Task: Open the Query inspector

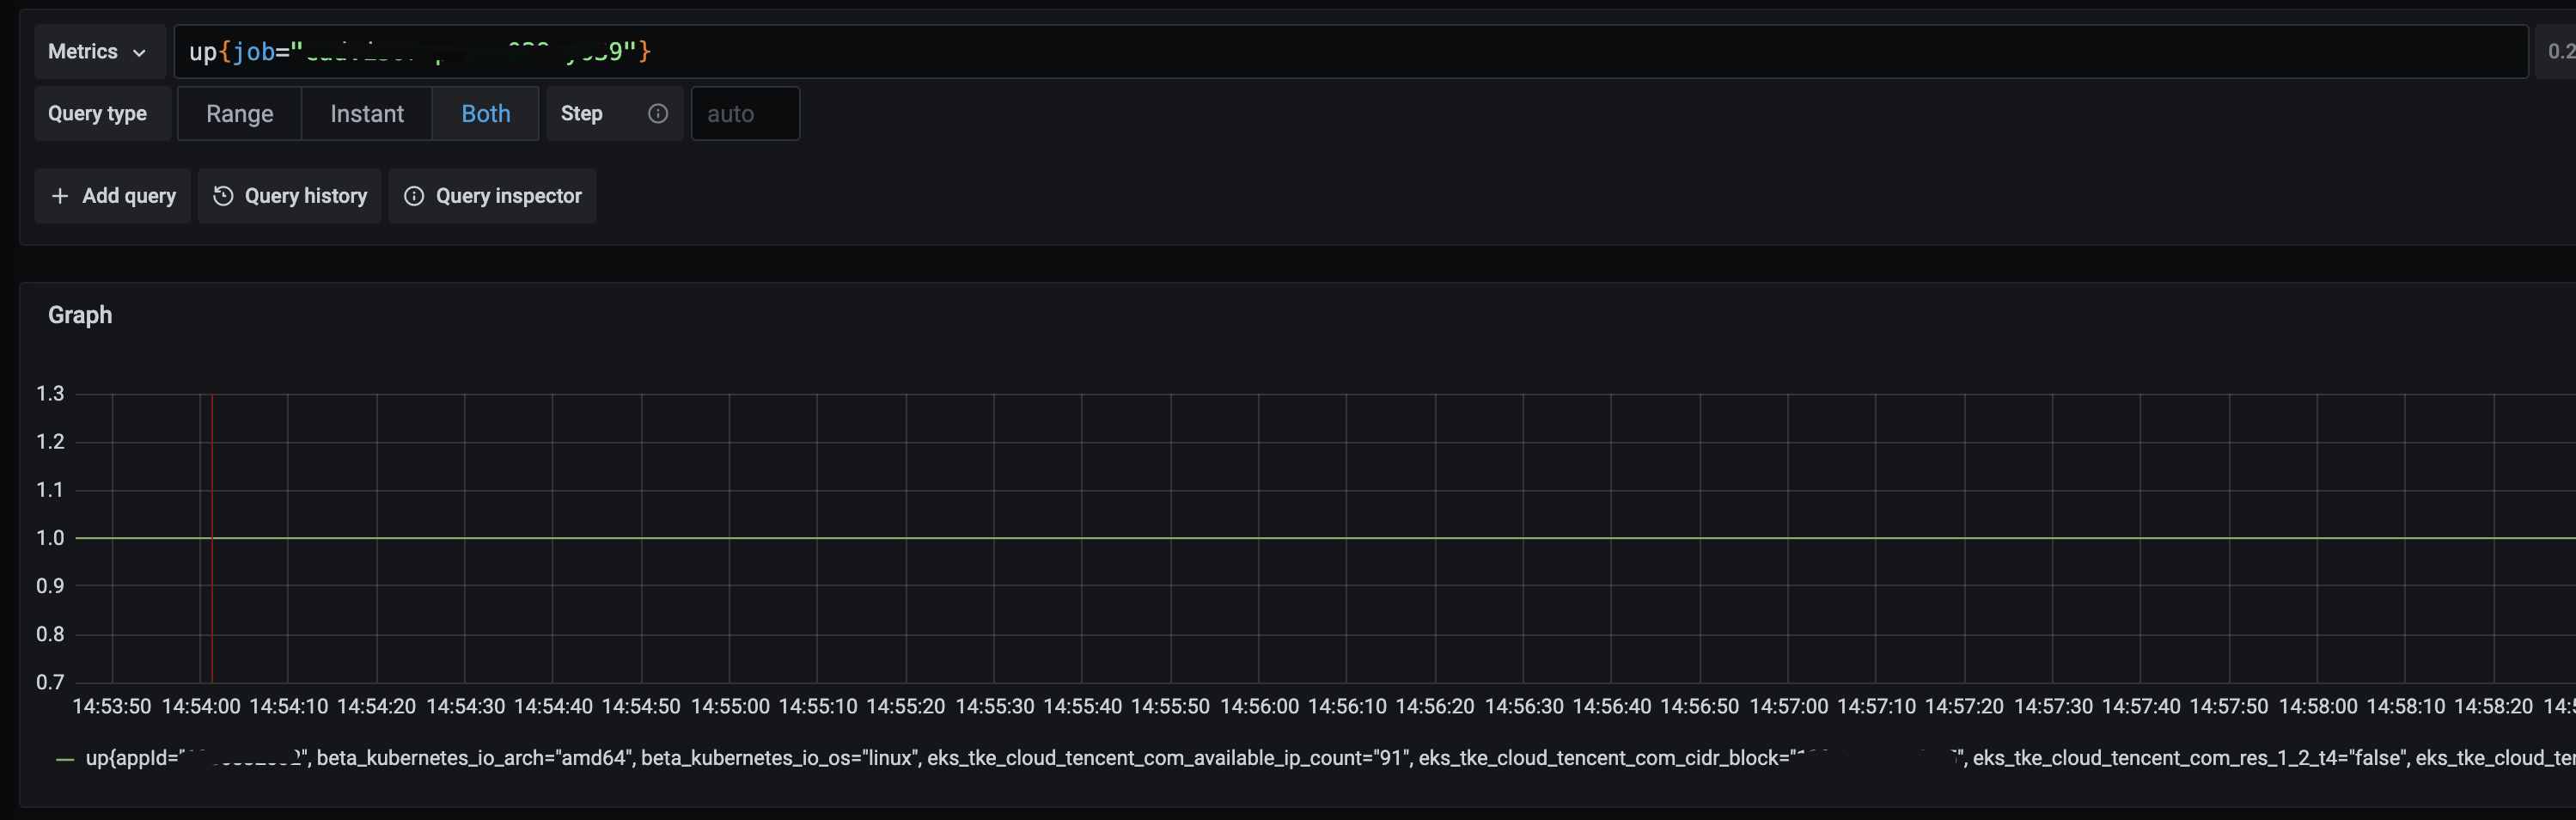Action: (492, 195)
